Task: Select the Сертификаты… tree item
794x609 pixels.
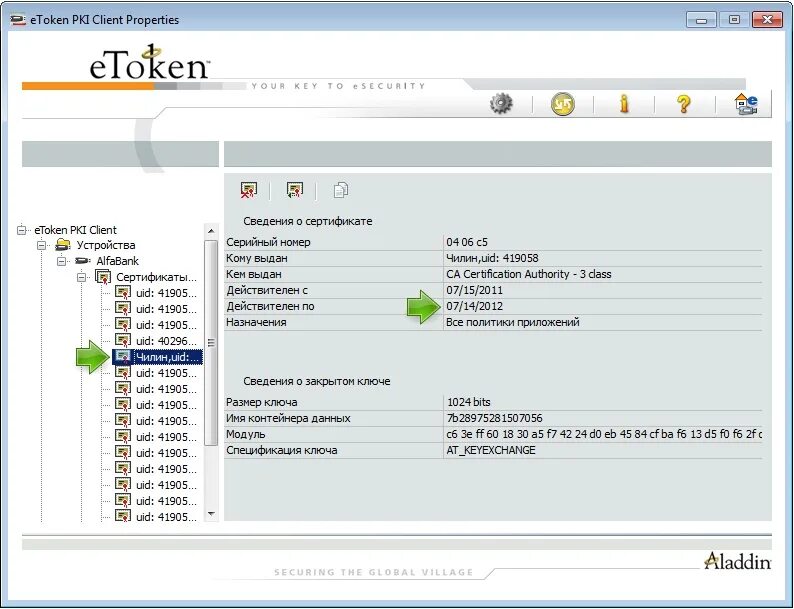Action: click(x=156, y=277)
